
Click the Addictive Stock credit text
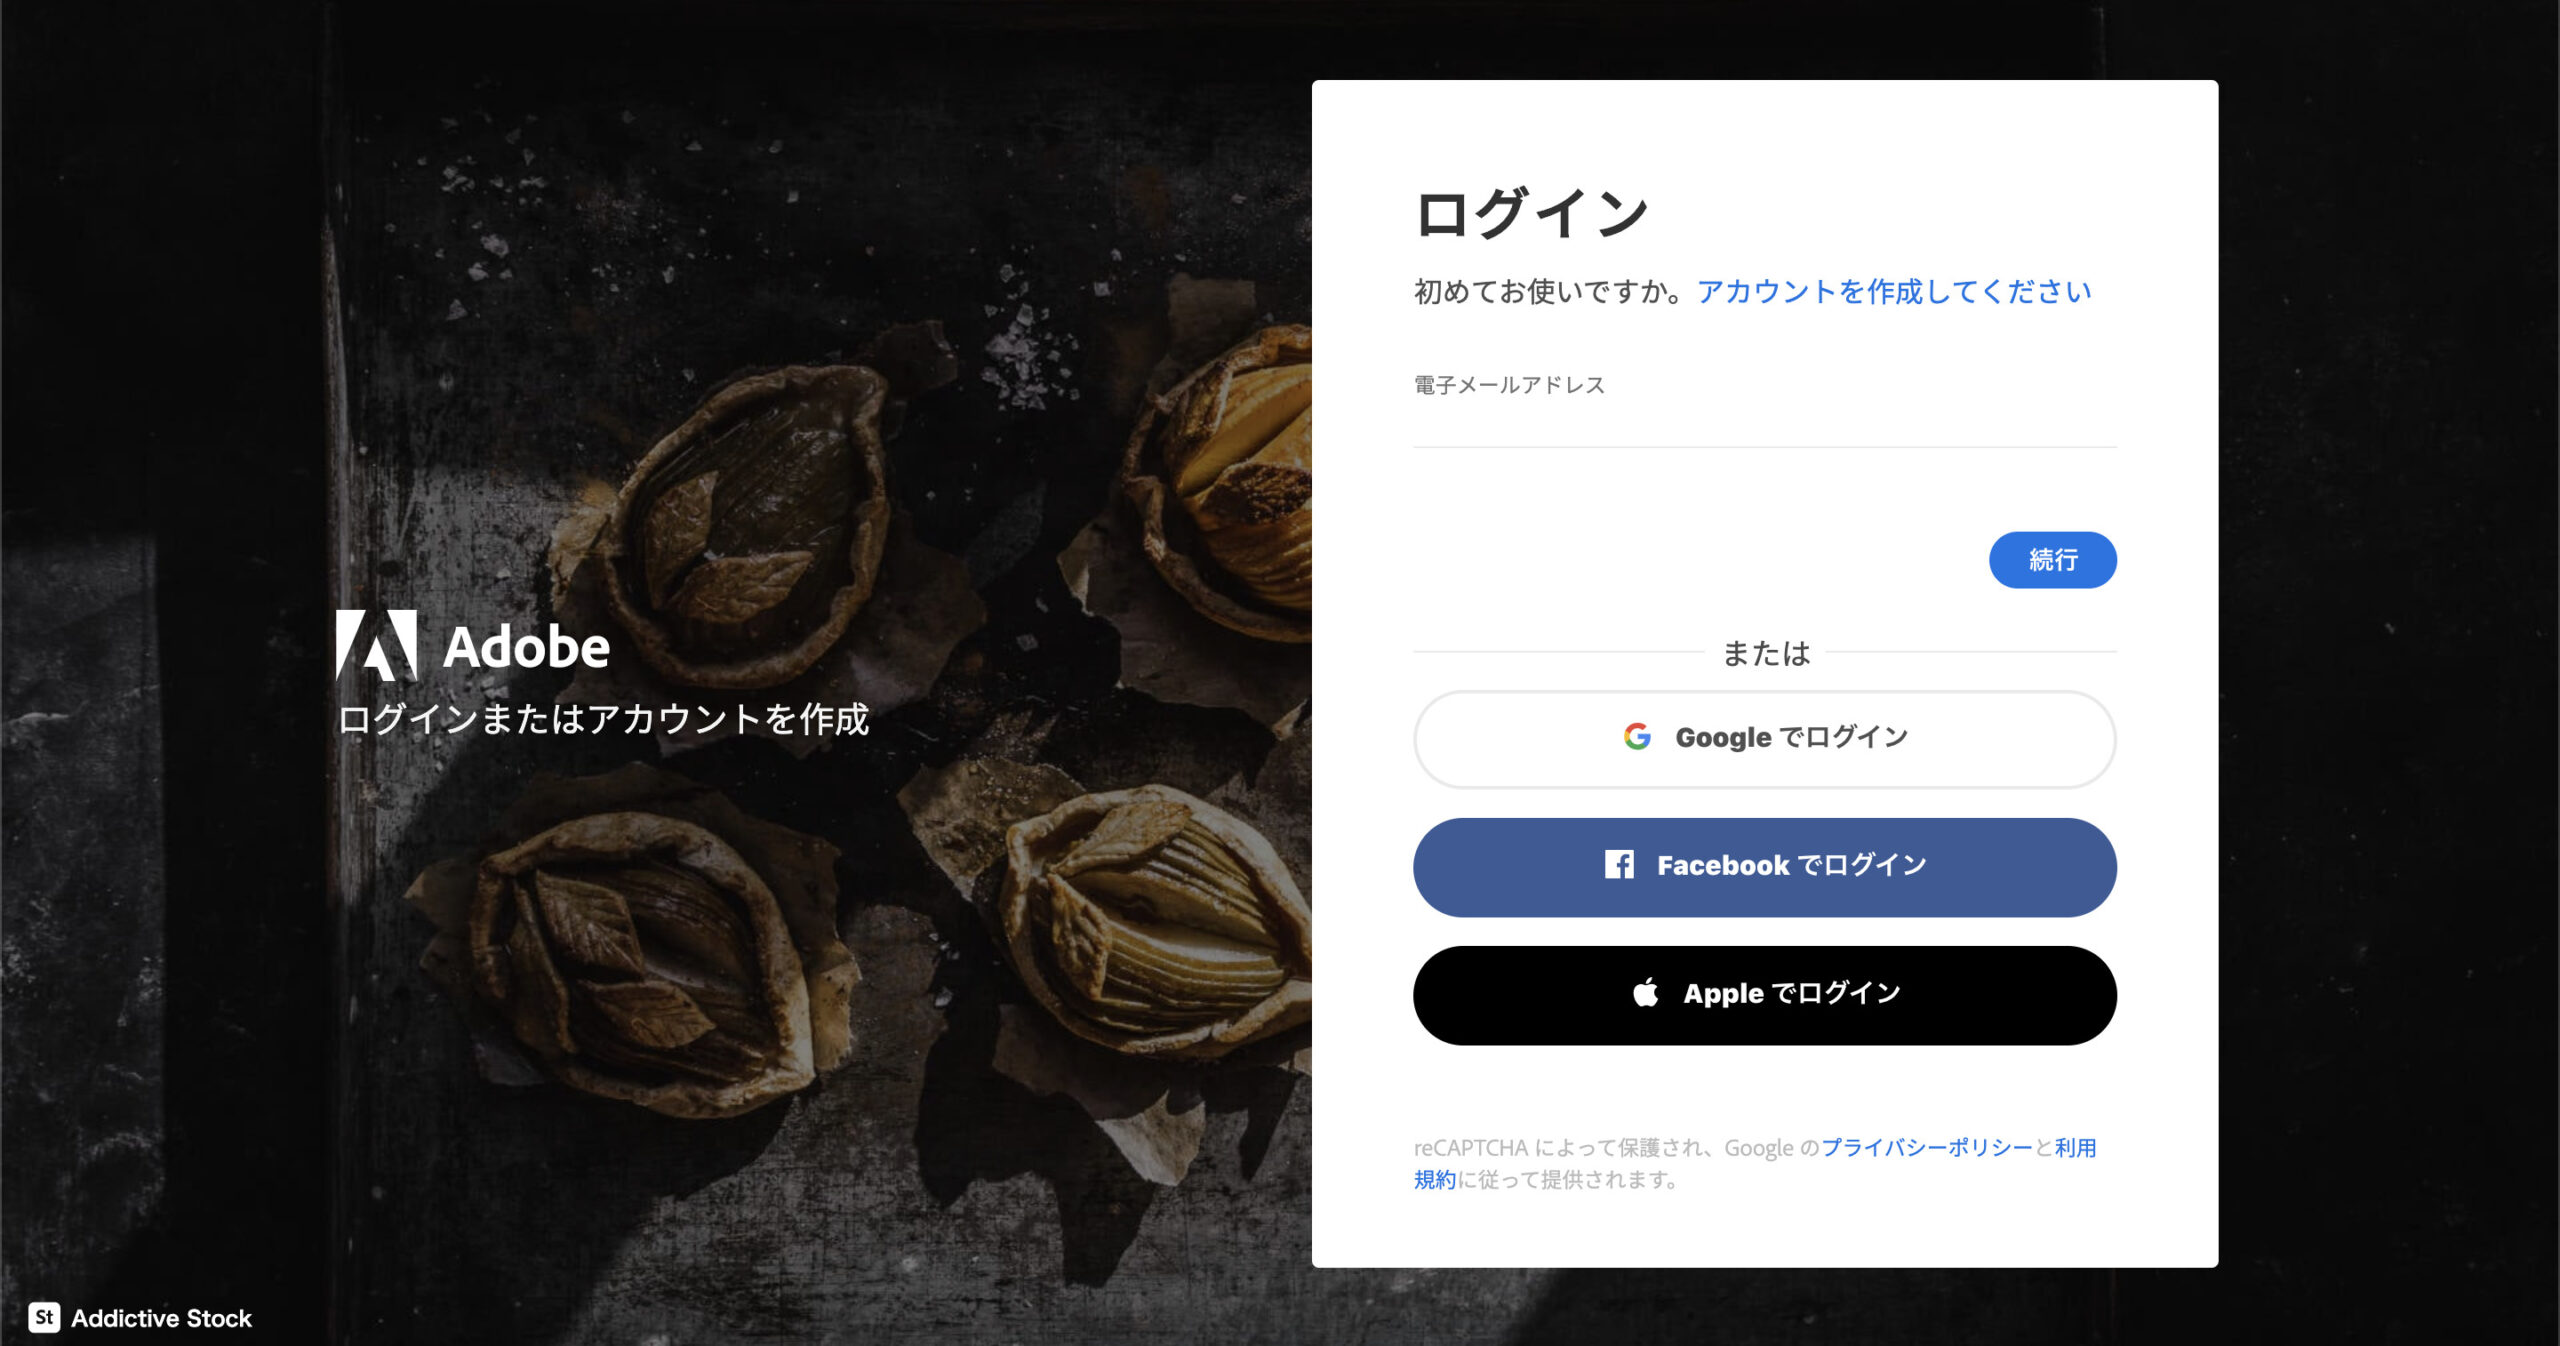[x=161, y=1318]
